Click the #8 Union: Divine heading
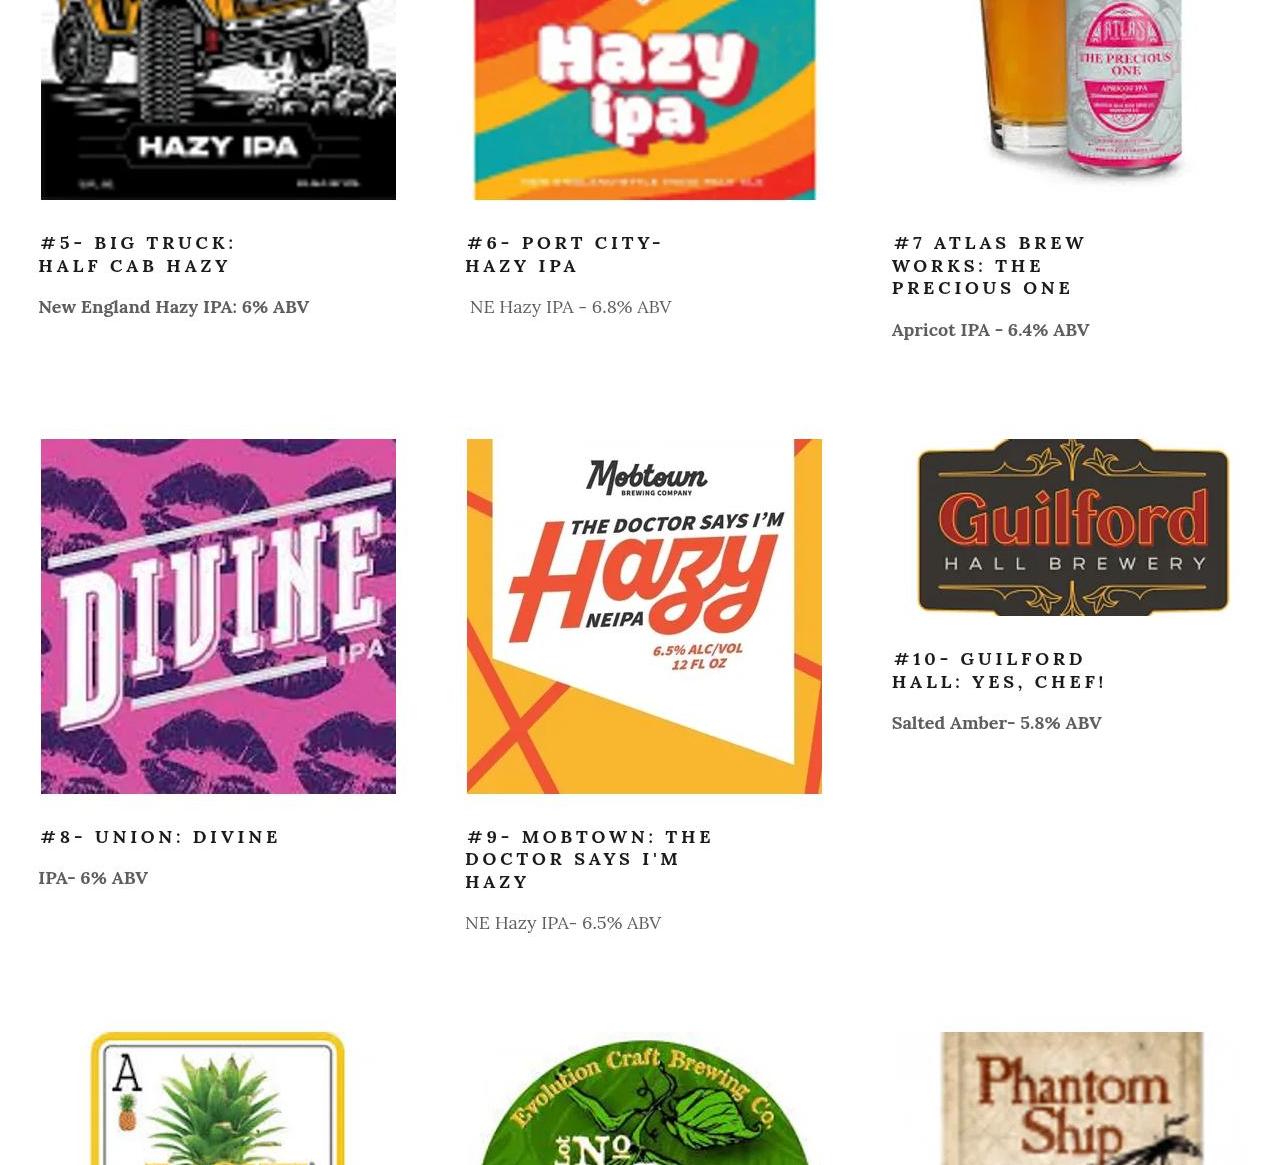1270x1165 pixels. 160,837
